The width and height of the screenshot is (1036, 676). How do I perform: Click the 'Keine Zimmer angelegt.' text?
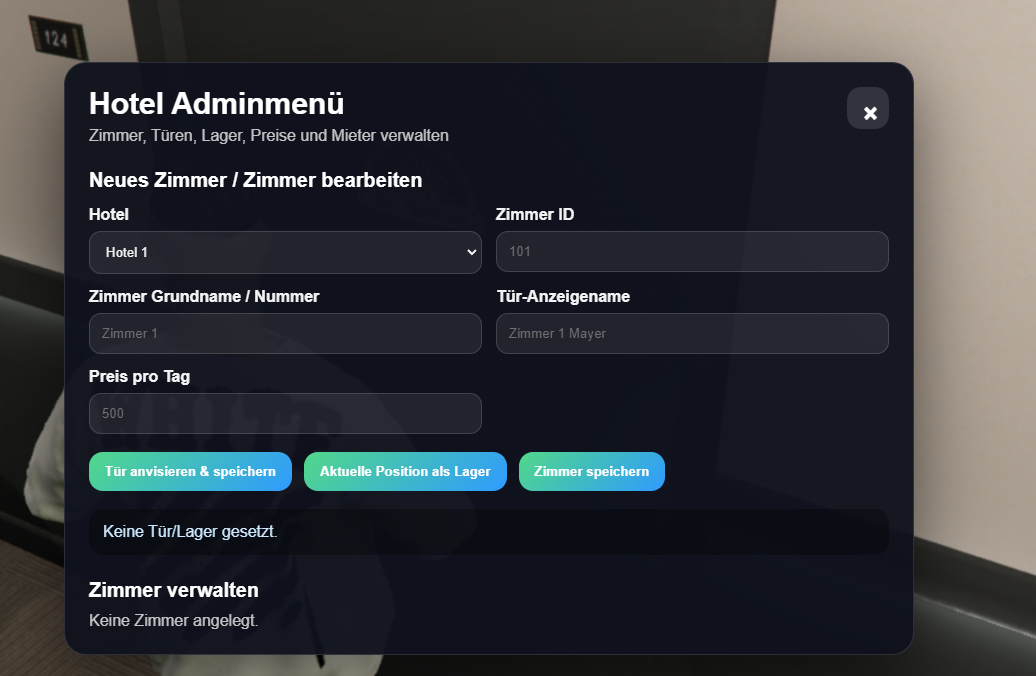[x=173, y=620]
